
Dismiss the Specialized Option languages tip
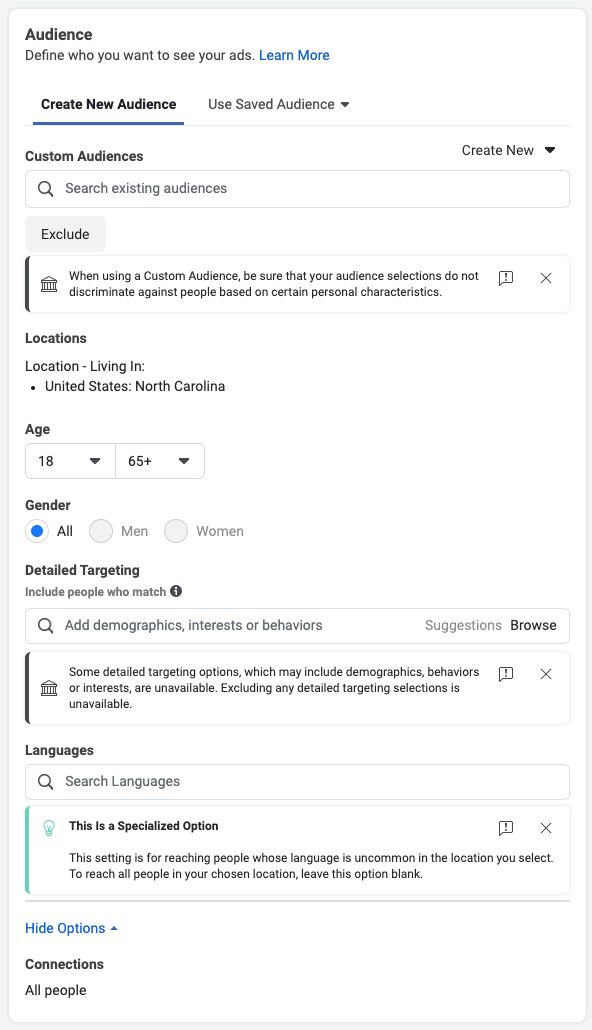click(545, 828)
